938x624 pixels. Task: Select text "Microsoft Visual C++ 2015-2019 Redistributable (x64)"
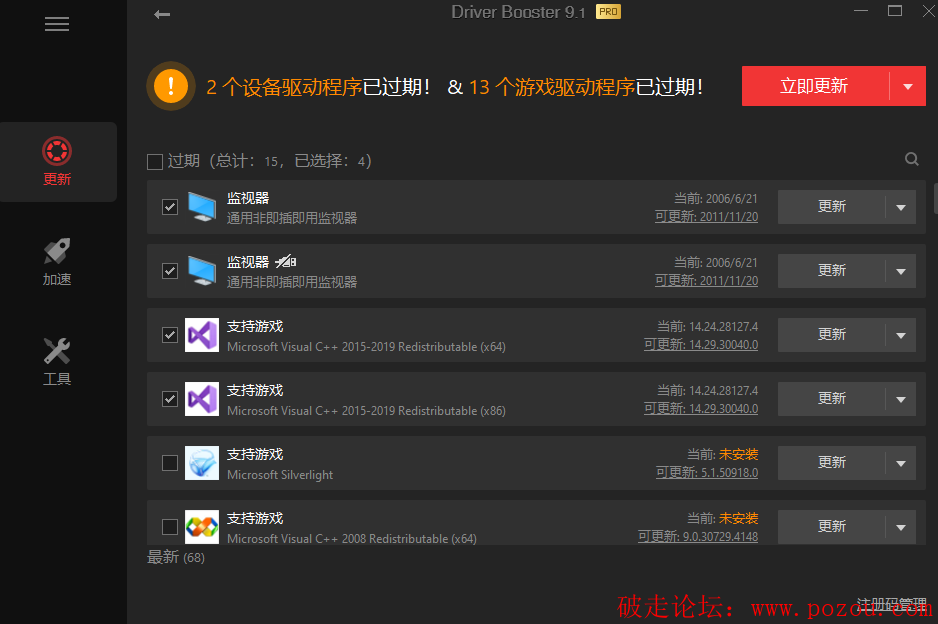tap(366, 347)
